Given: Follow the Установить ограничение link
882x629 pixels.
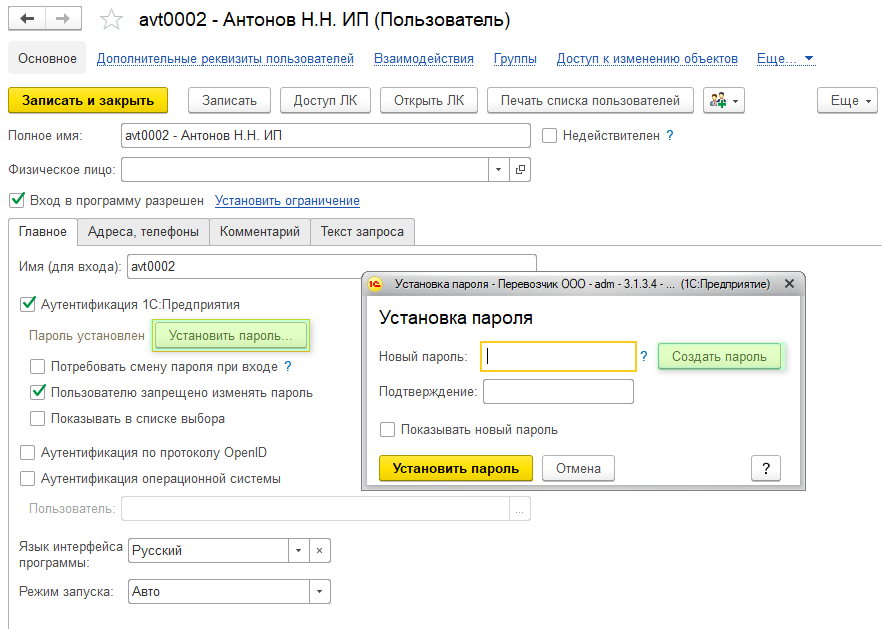Looking at the screenshot, I should pos(287,201).
